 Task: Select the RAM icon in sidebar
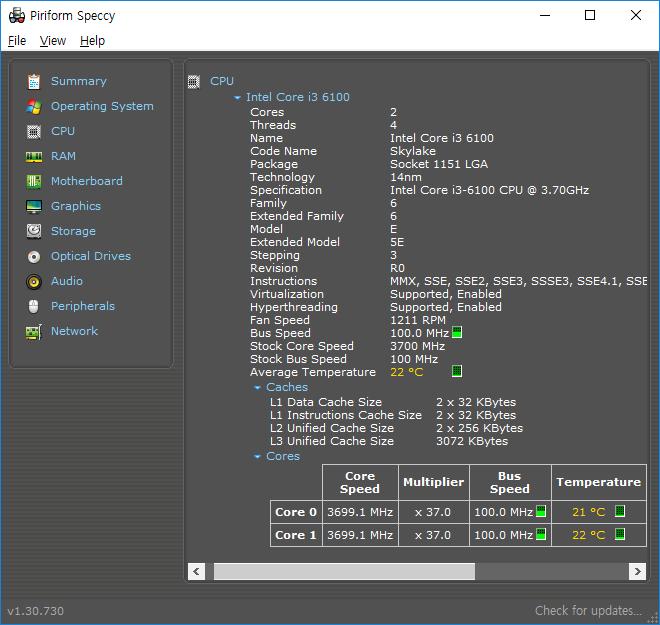[x=34, y=156]
